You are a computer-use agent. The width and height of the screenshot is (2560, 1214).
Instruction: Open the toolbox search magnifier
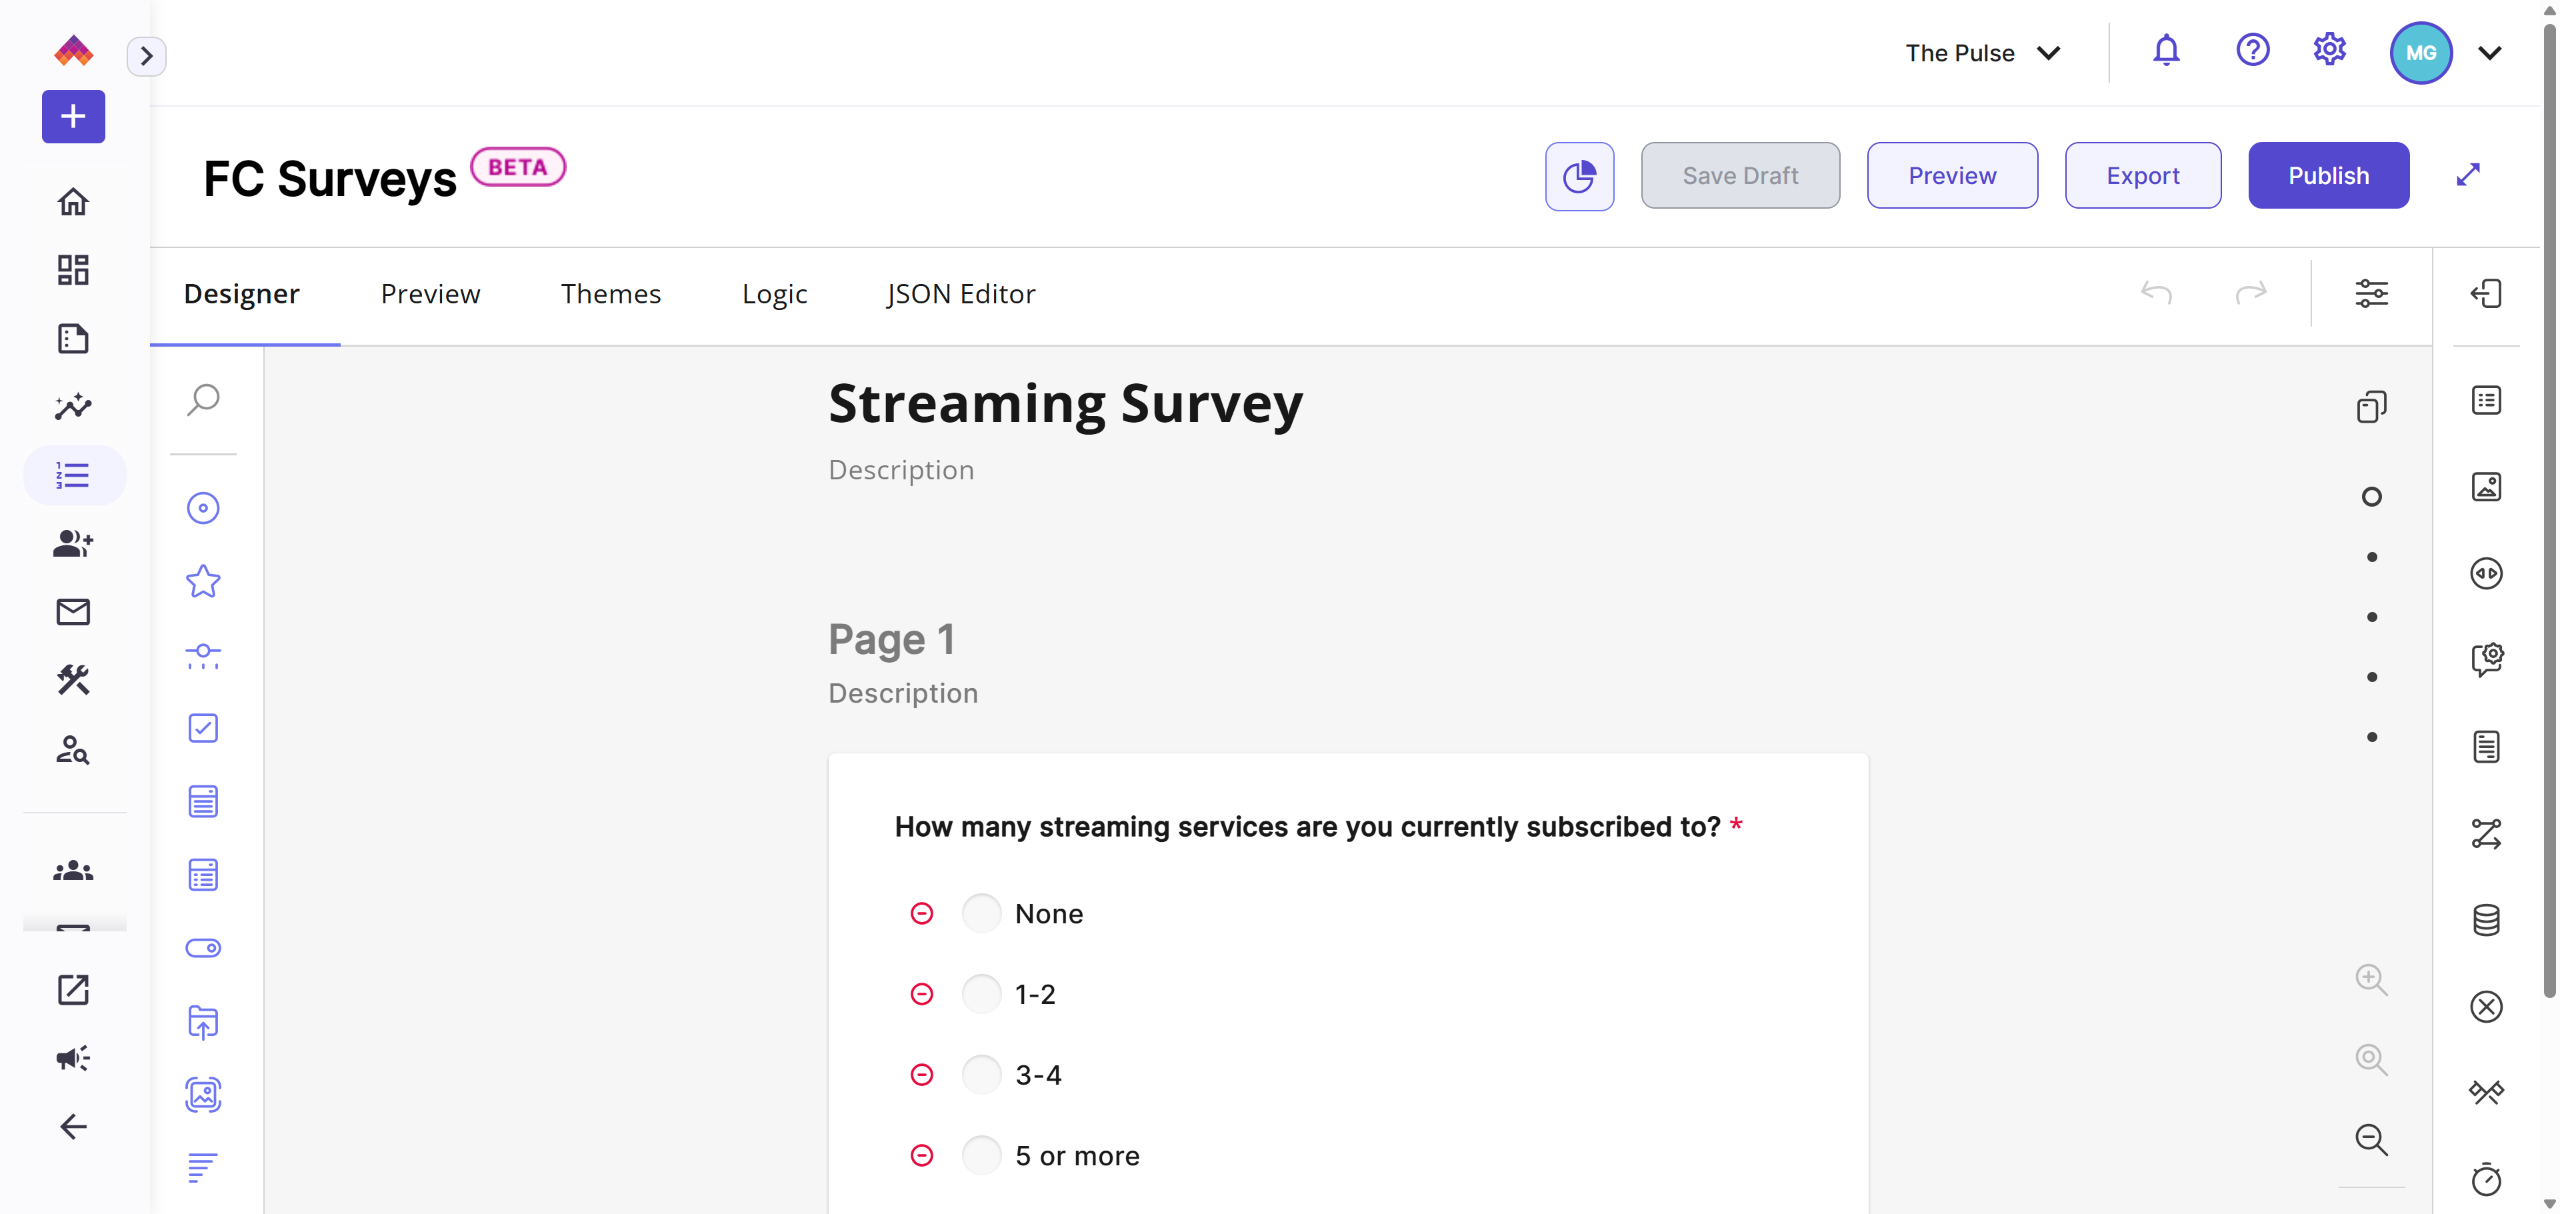point(203,400)
